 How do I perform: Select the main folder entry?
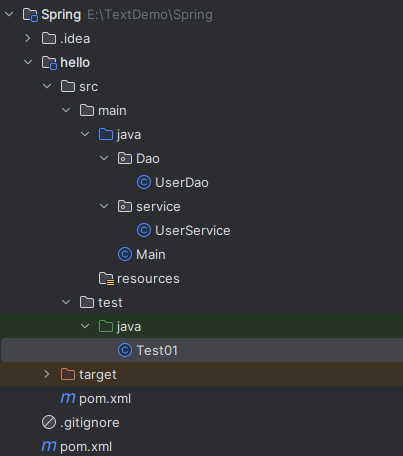[201, 110]
